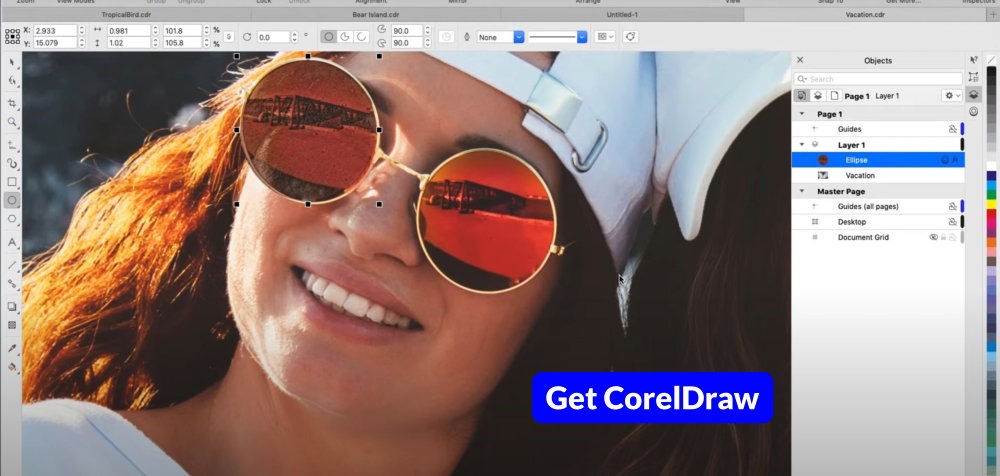Screen dimensions: 1000x476
Task: Click the rotation angle field
Action: pos(274,37)
